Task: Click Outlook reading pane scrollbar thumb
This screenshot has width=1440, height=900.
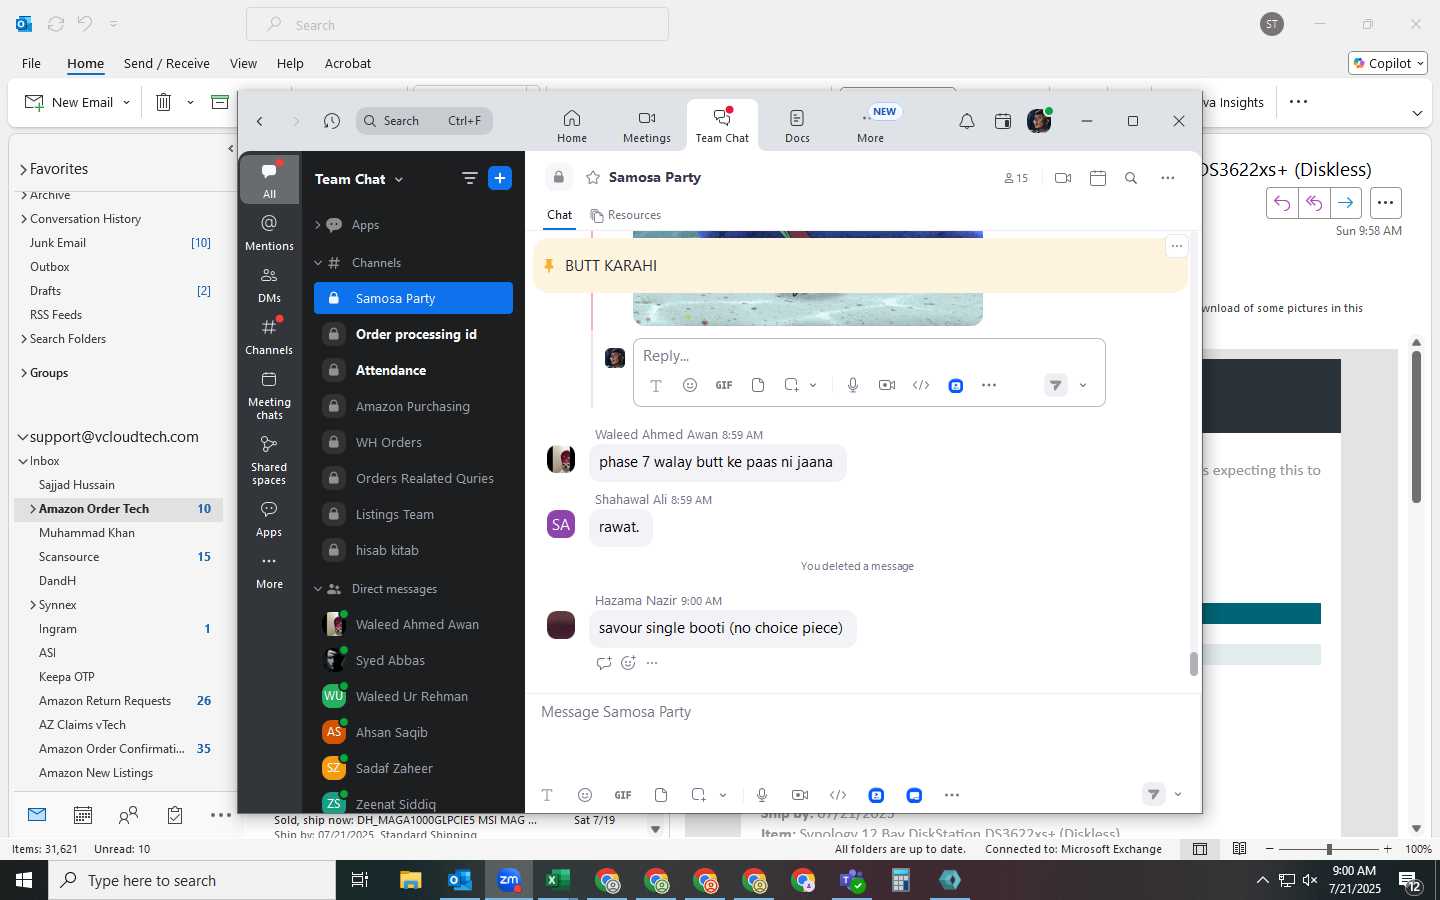Action: coord(1416,427)
